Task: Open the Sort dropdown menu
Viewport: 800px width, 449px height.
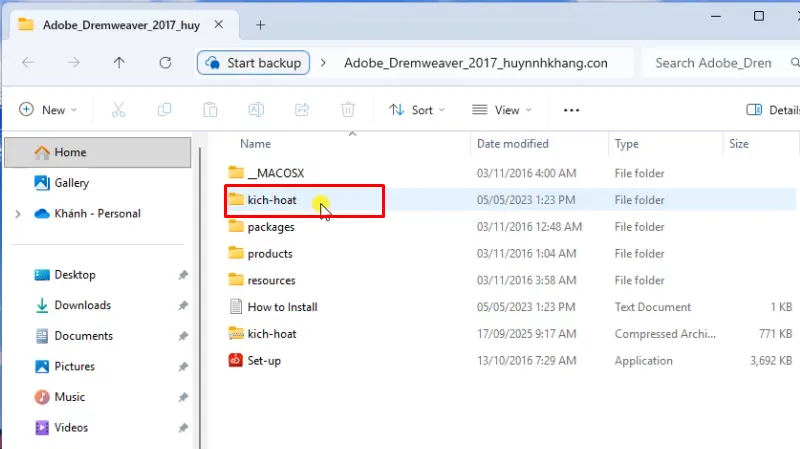Action: (x=417, y=110)
